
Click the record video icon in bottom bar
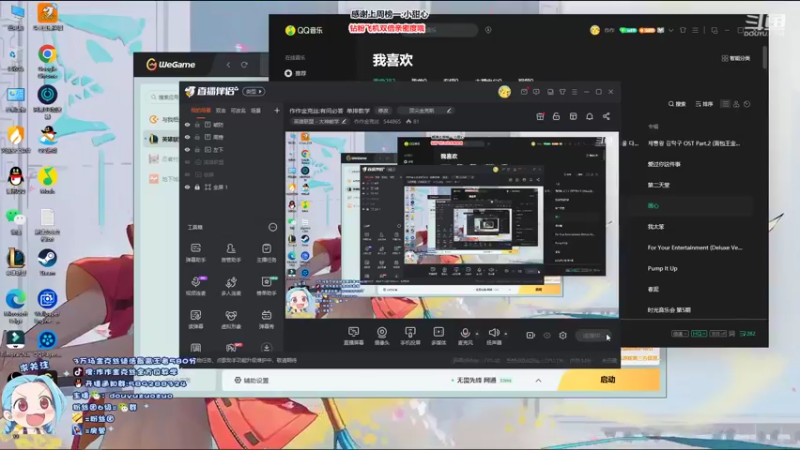(531, 335)
